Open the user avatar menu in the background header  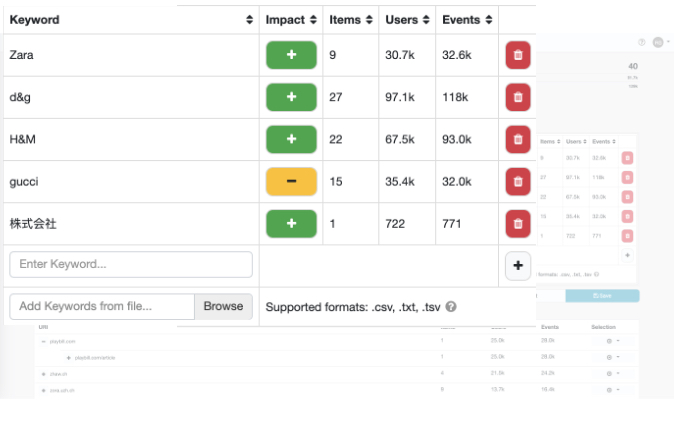click(661, 42)
